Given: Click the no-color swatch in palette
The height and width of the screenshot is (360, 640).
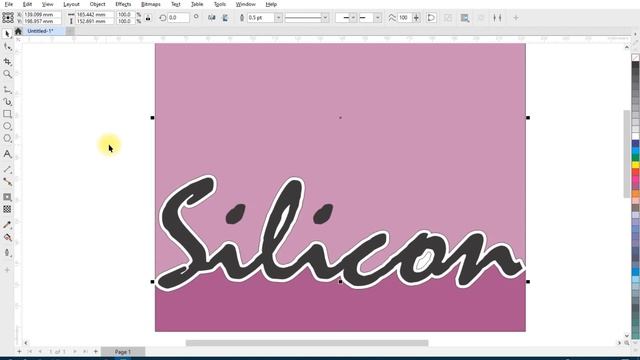Looking at the screenshot, I should click(636, 58).
